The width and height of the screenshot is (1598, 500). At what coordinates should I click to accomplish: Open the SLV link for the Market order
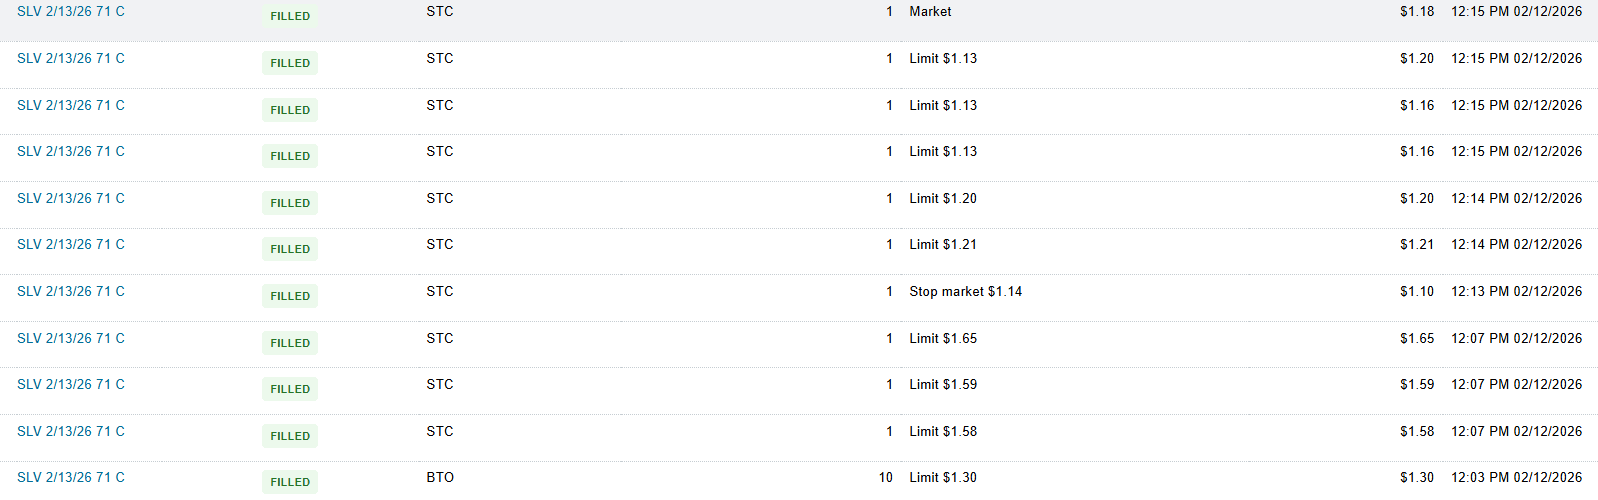(71, 12)
